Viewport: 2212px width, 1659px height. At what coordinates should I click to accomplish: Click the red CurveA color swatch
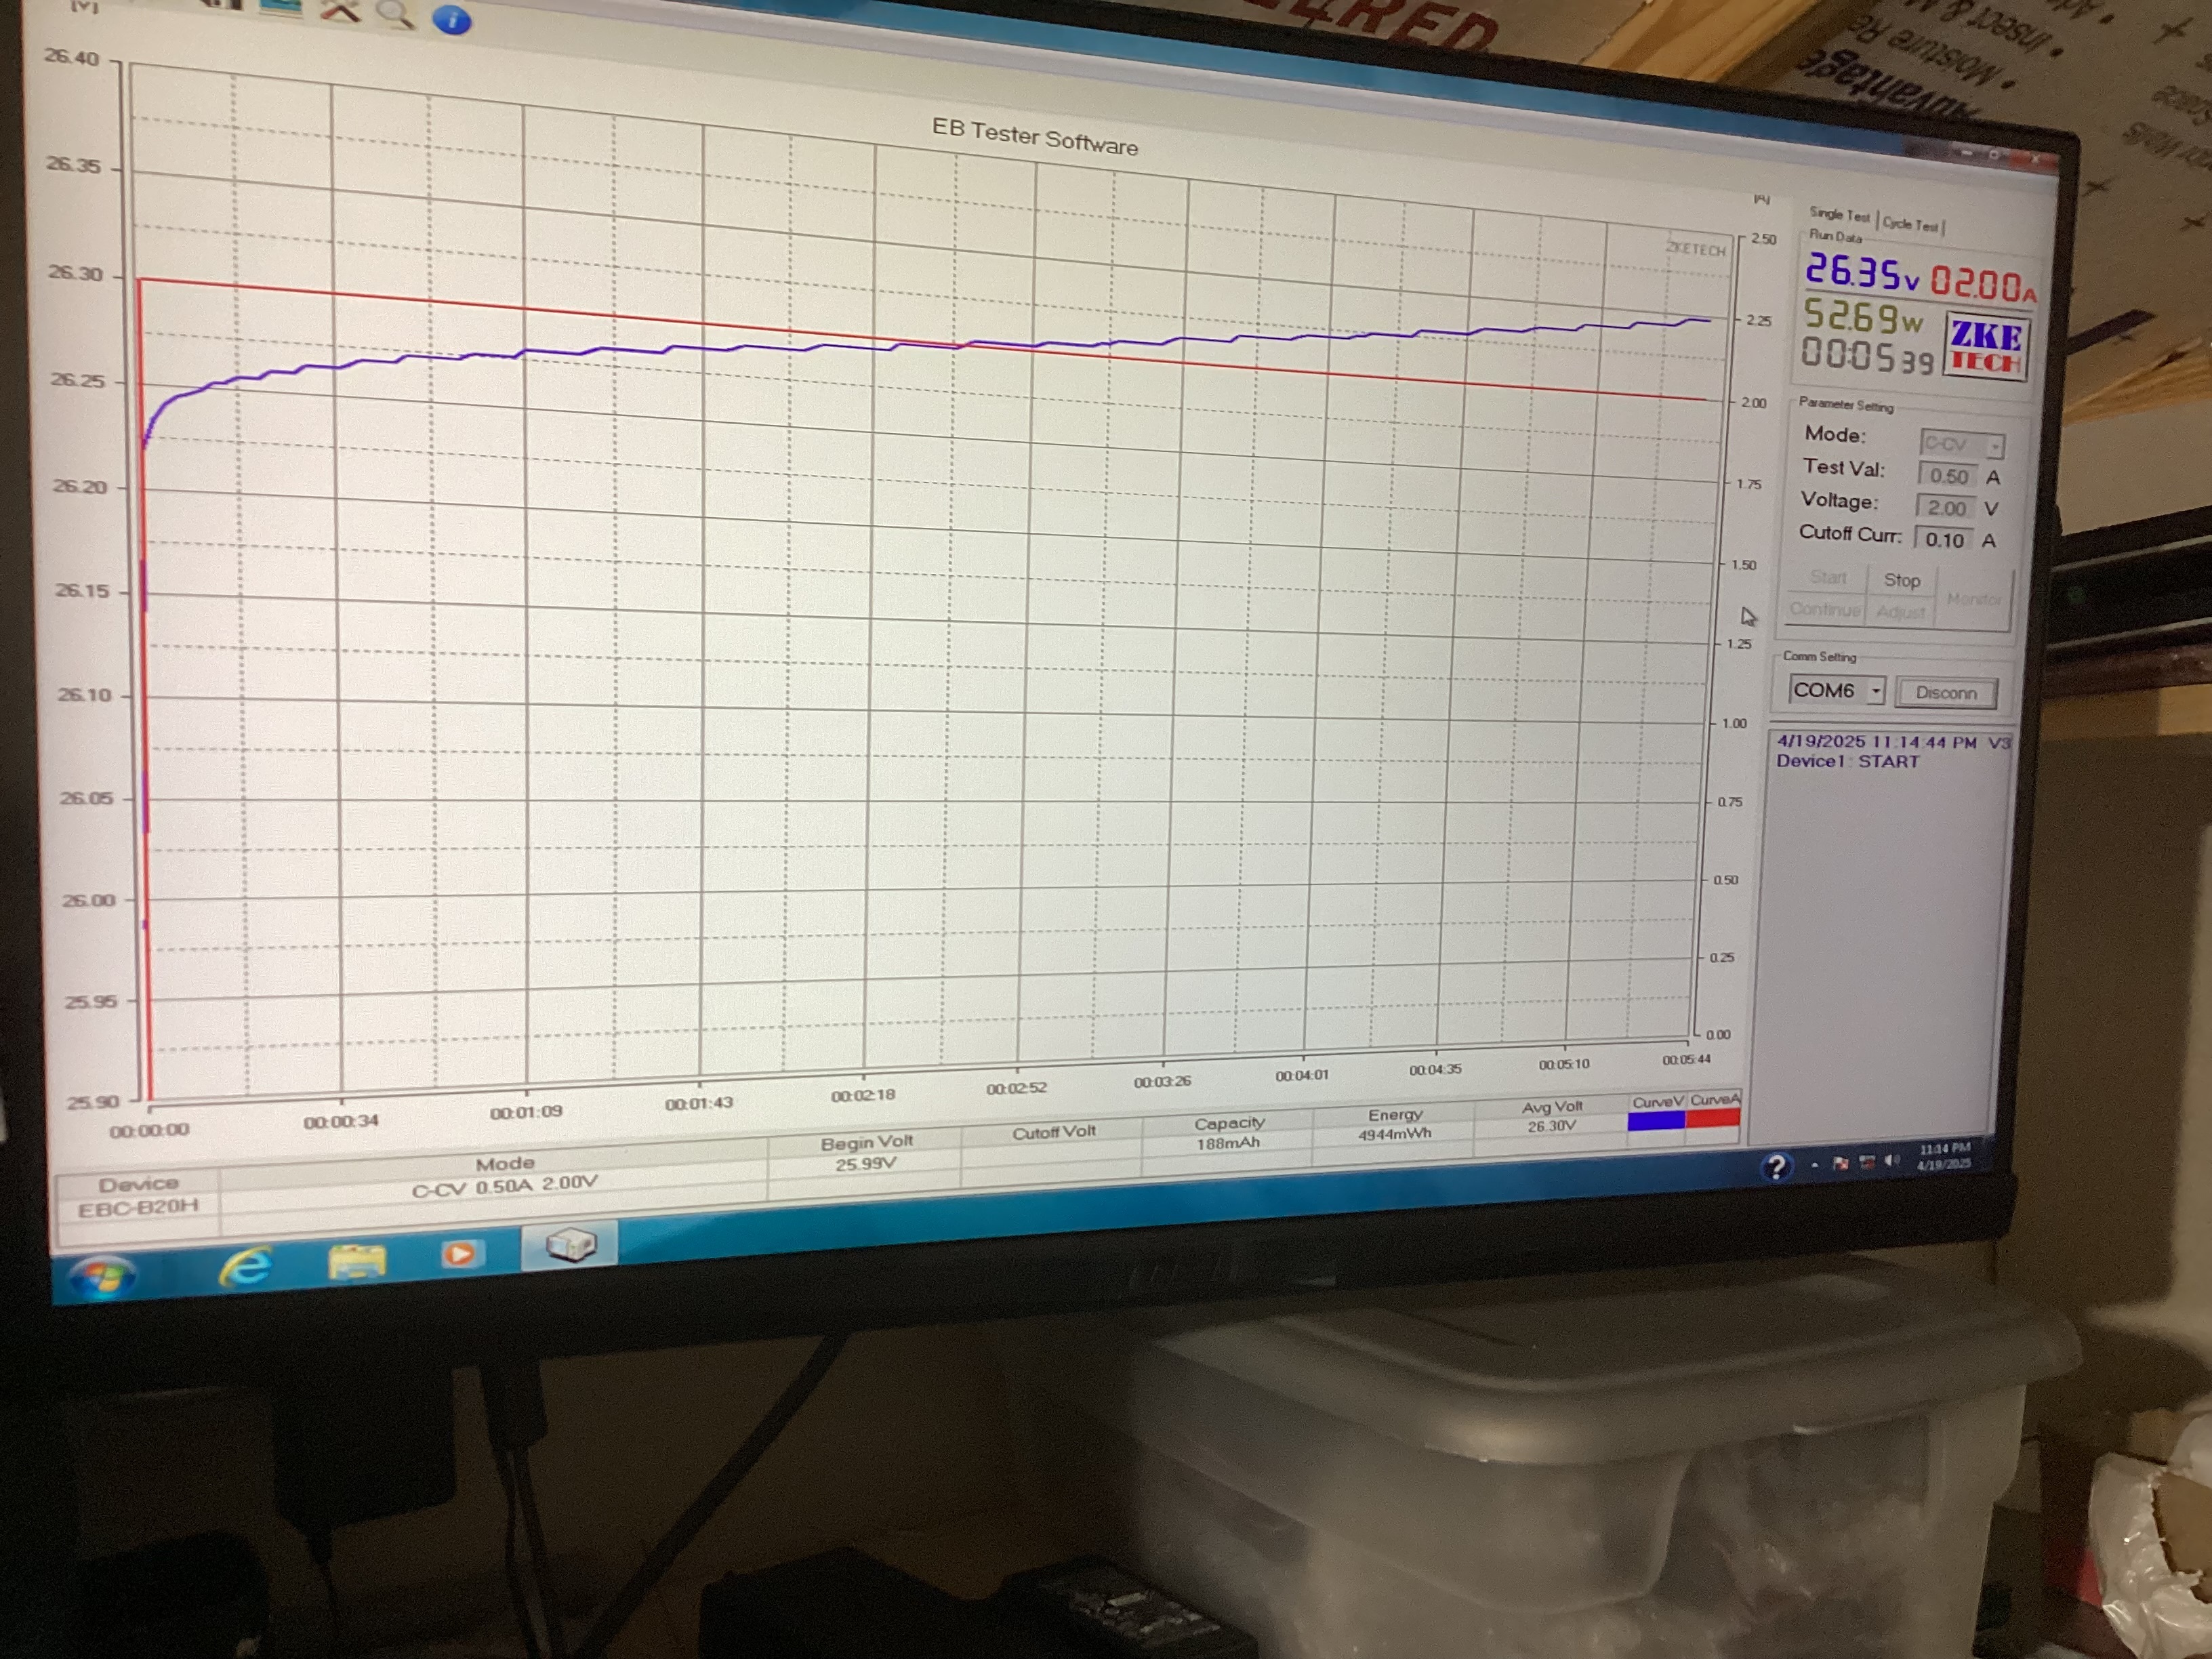(1713, 1118)
